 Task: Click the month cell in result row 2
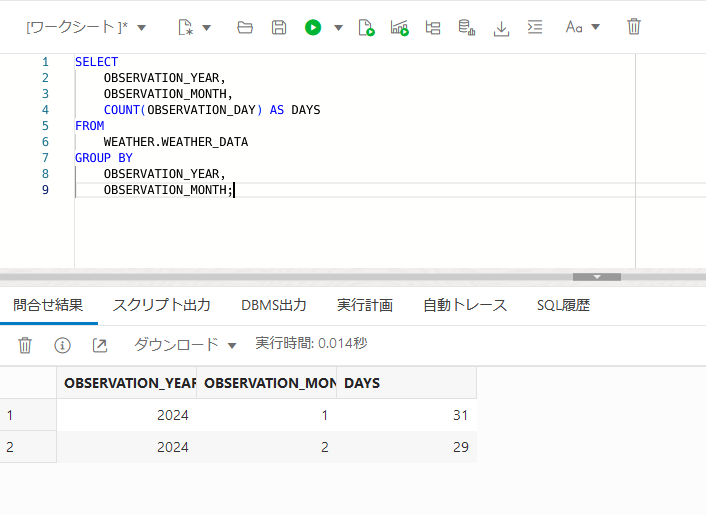click(267, 447)
